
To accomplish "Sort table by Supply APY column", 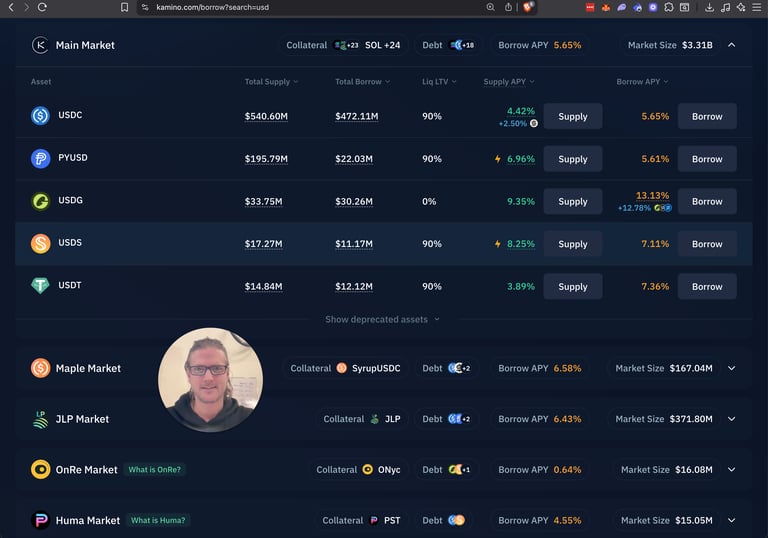I will coord(509,82).
